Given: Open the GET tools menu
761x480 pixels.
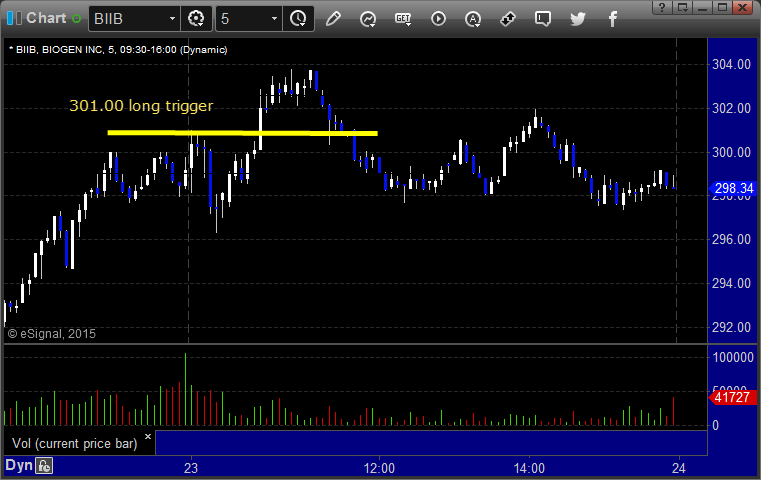Looking at the screenshot, I should (403, 19).
